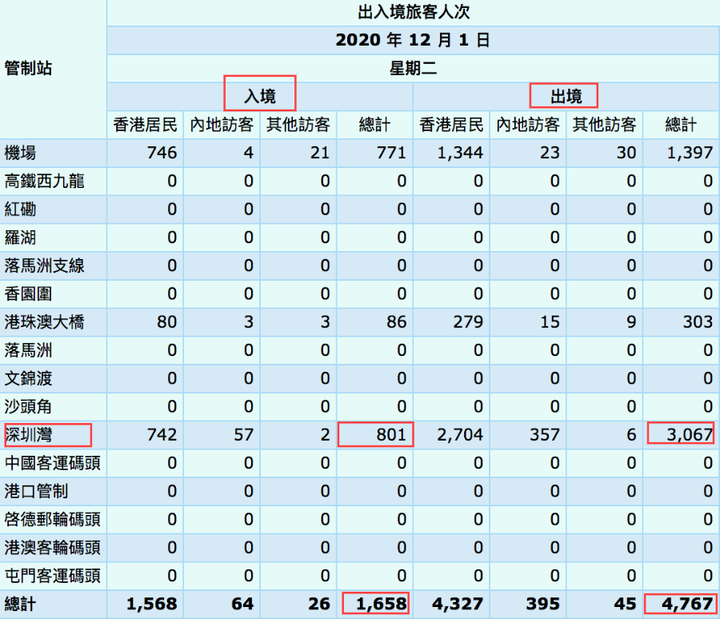Select the inbound grand total "1,658"
Screen dimensions: 720x619
point(382,604)
